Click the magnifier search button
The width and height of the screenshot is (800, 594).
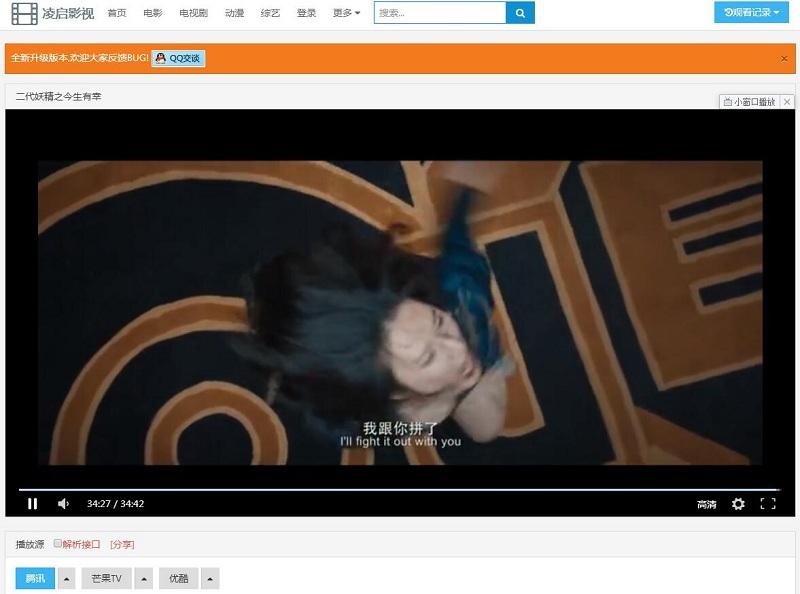pos(520,13)
